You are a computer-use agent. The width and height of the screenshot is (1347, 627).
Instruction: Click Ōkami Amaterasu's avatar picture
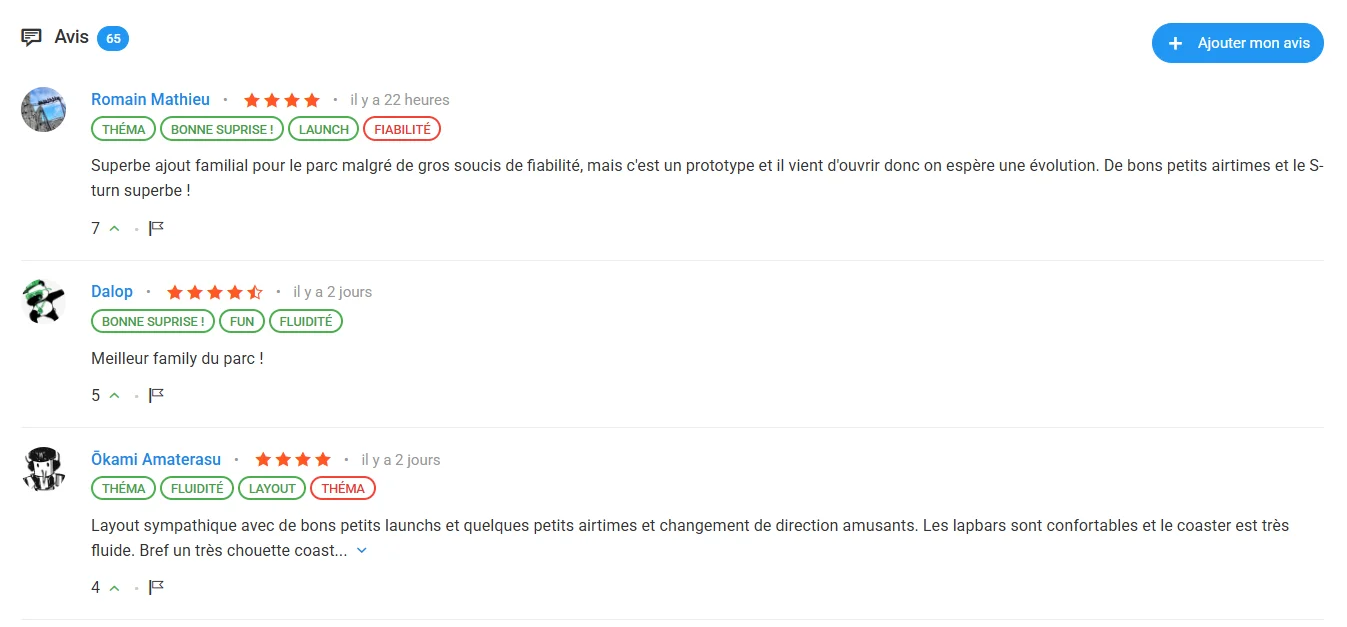click(44, 469)
